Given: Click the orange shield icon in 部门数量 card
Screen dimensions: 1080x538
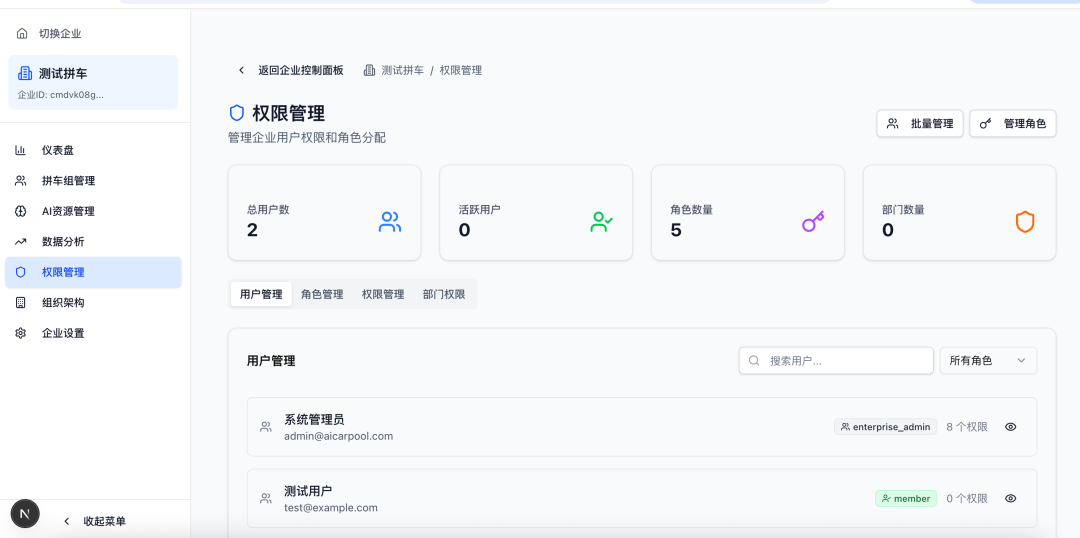Looking at the screenshot, I should (x=1025, y=222).
